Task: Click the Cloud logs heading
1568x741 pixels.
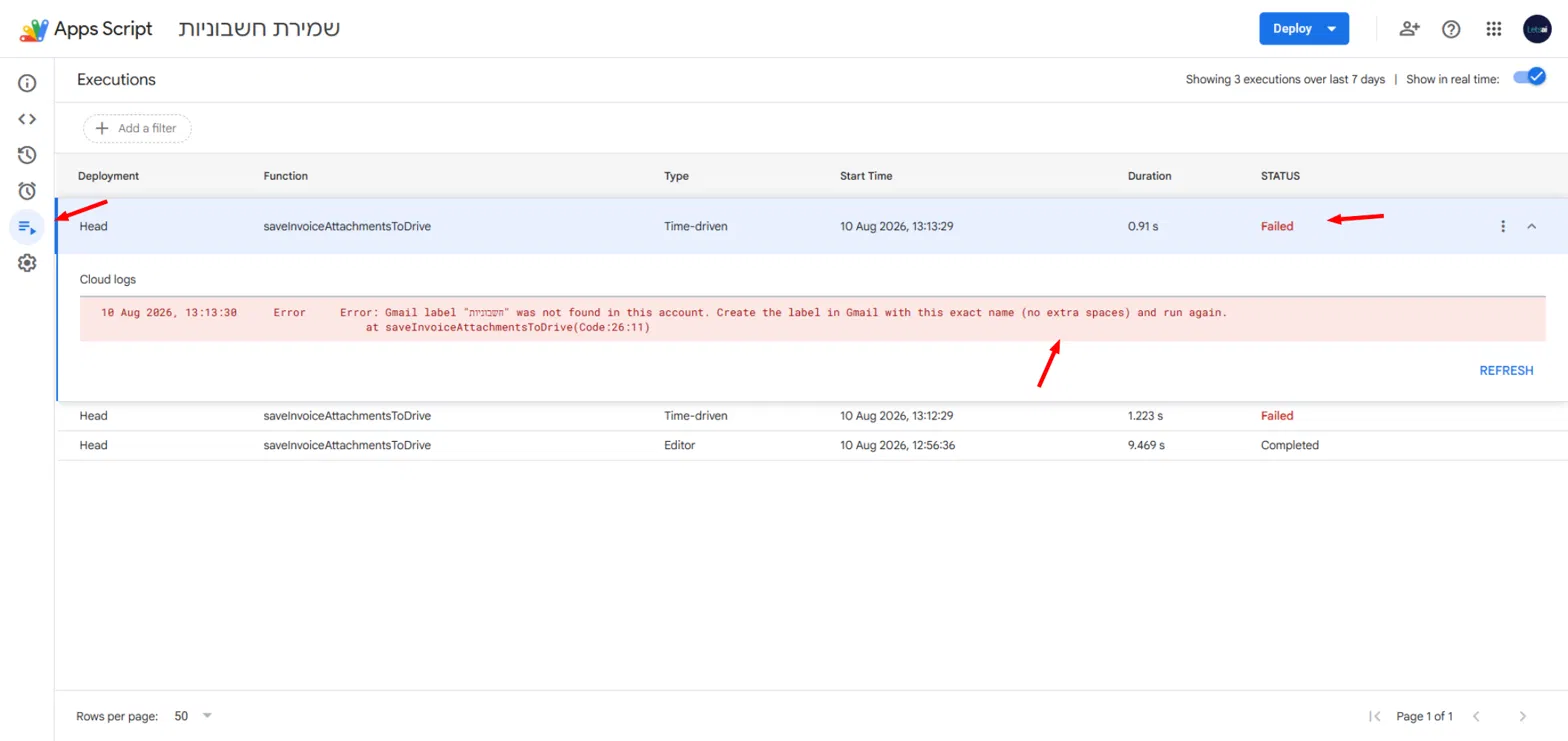Action: click(107, 280)
